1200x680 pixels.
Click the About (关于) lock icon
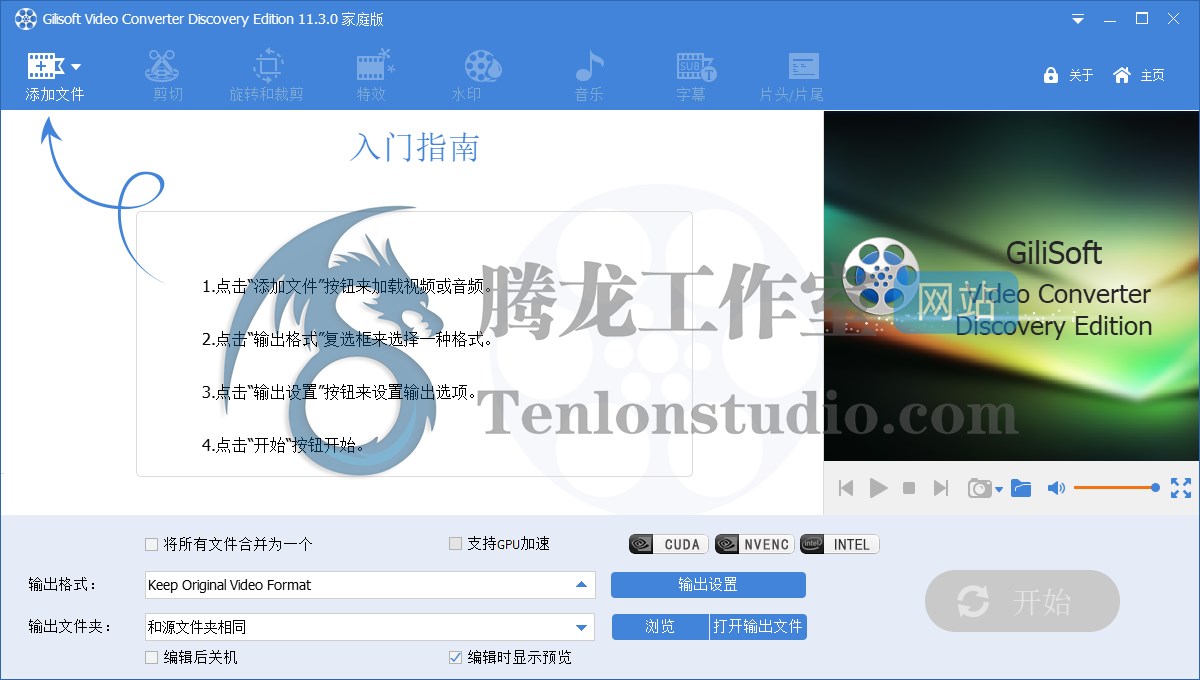point(1051,75)
